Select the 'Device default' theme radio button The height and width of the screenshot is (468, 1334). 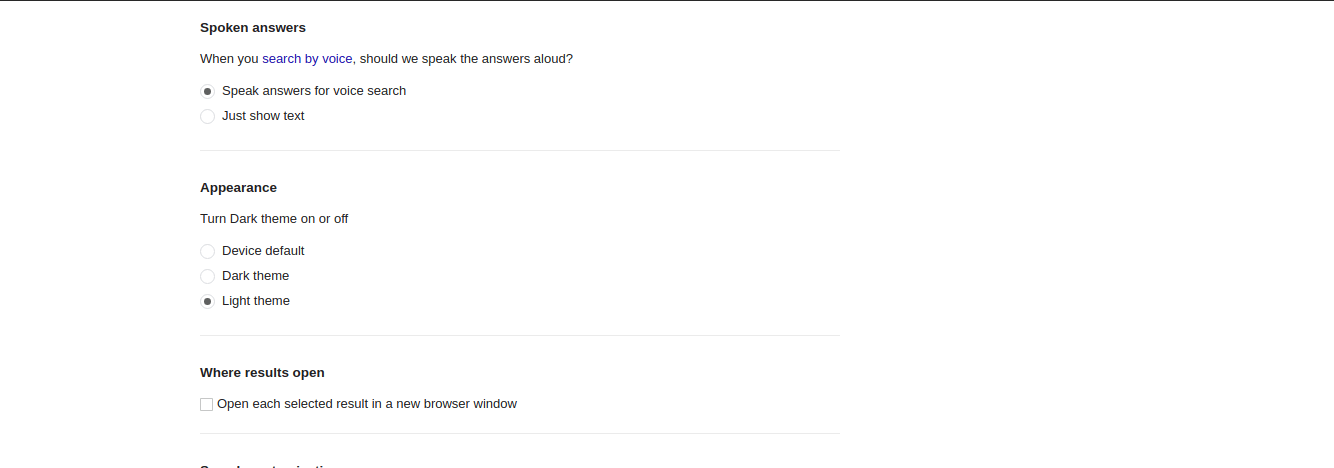click(207, 251)
